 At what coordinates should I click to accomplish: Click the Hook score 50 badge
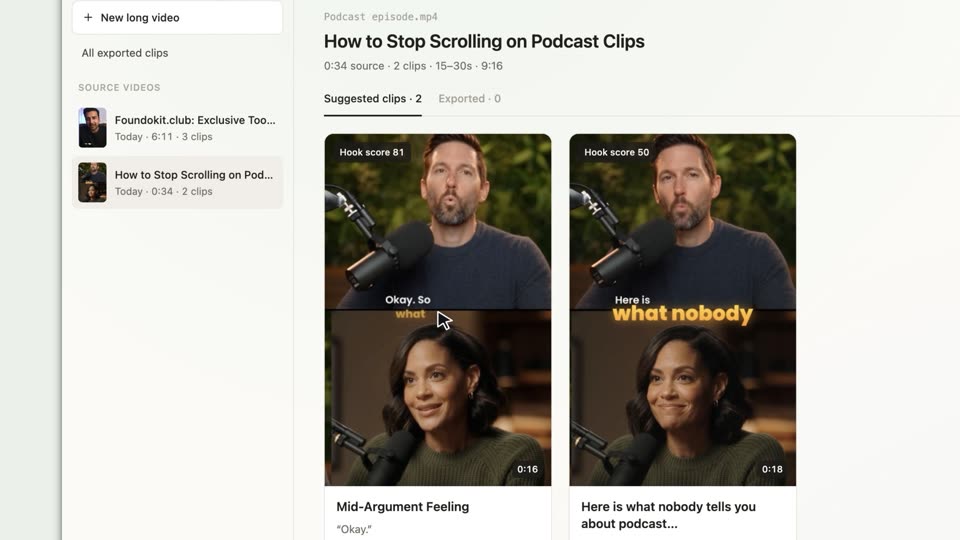click(x=617, y=152)
